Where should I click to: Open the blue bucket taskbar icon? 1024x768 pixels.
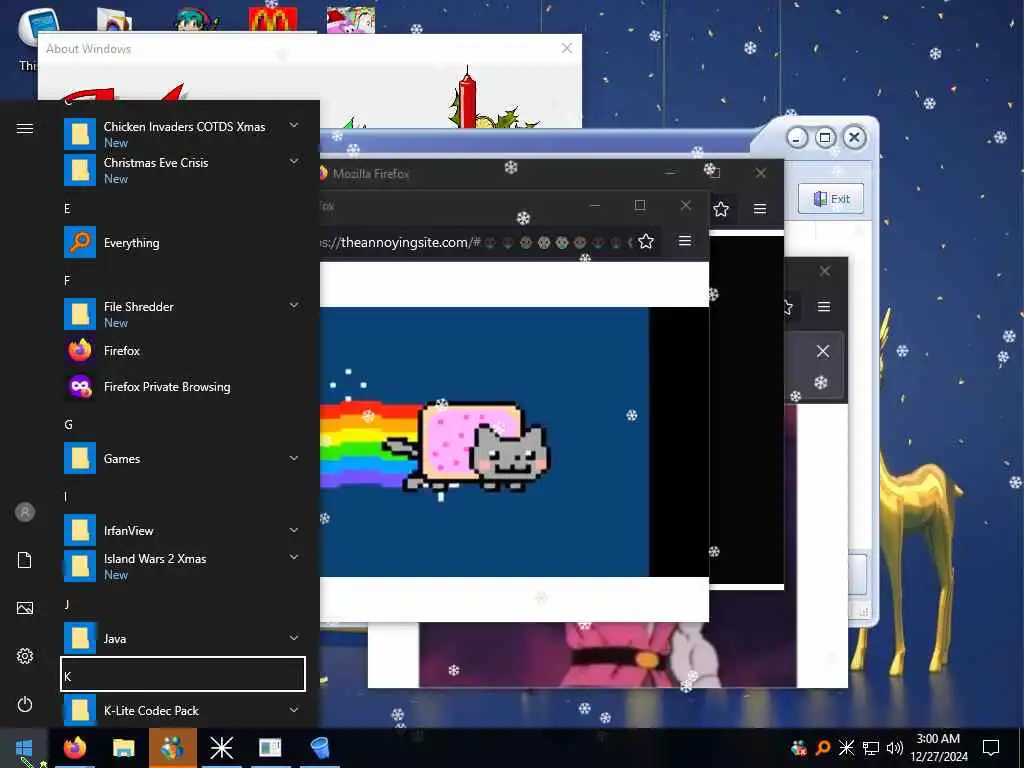319,747
